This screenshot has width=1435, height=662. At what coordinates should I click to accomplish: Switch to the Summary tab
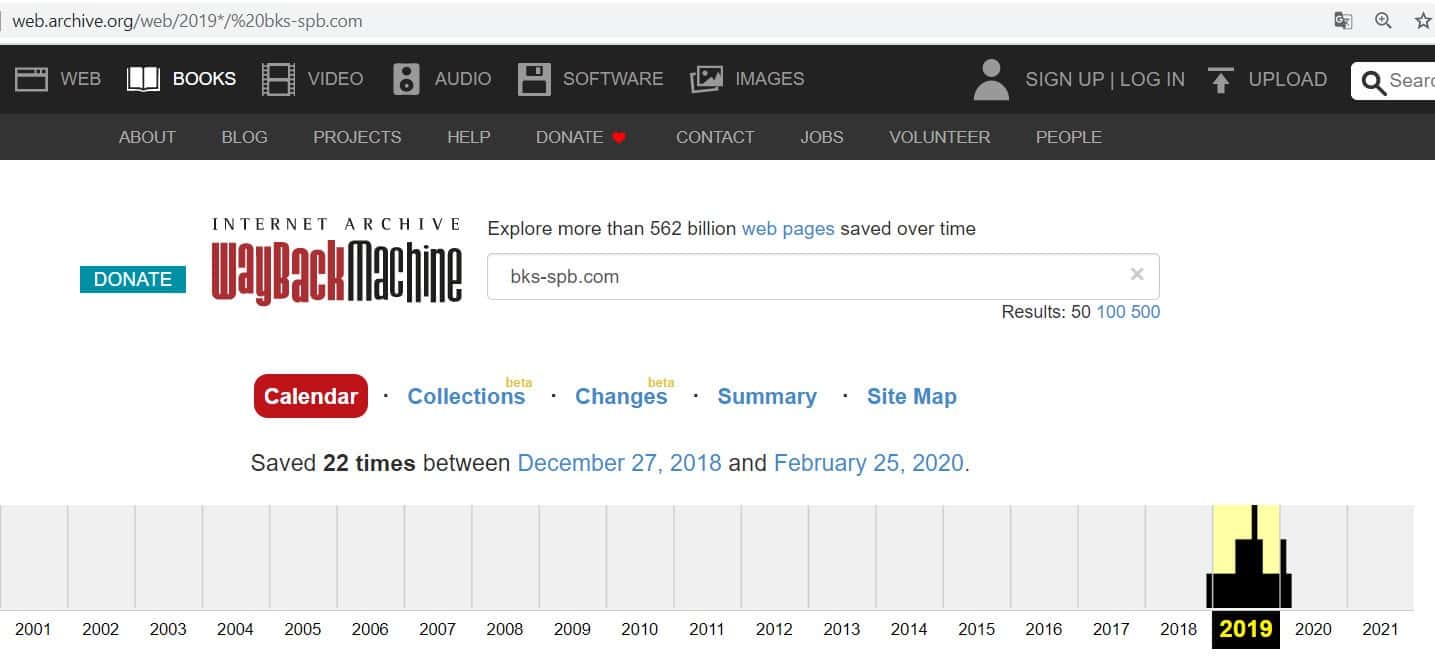[767, 396]
